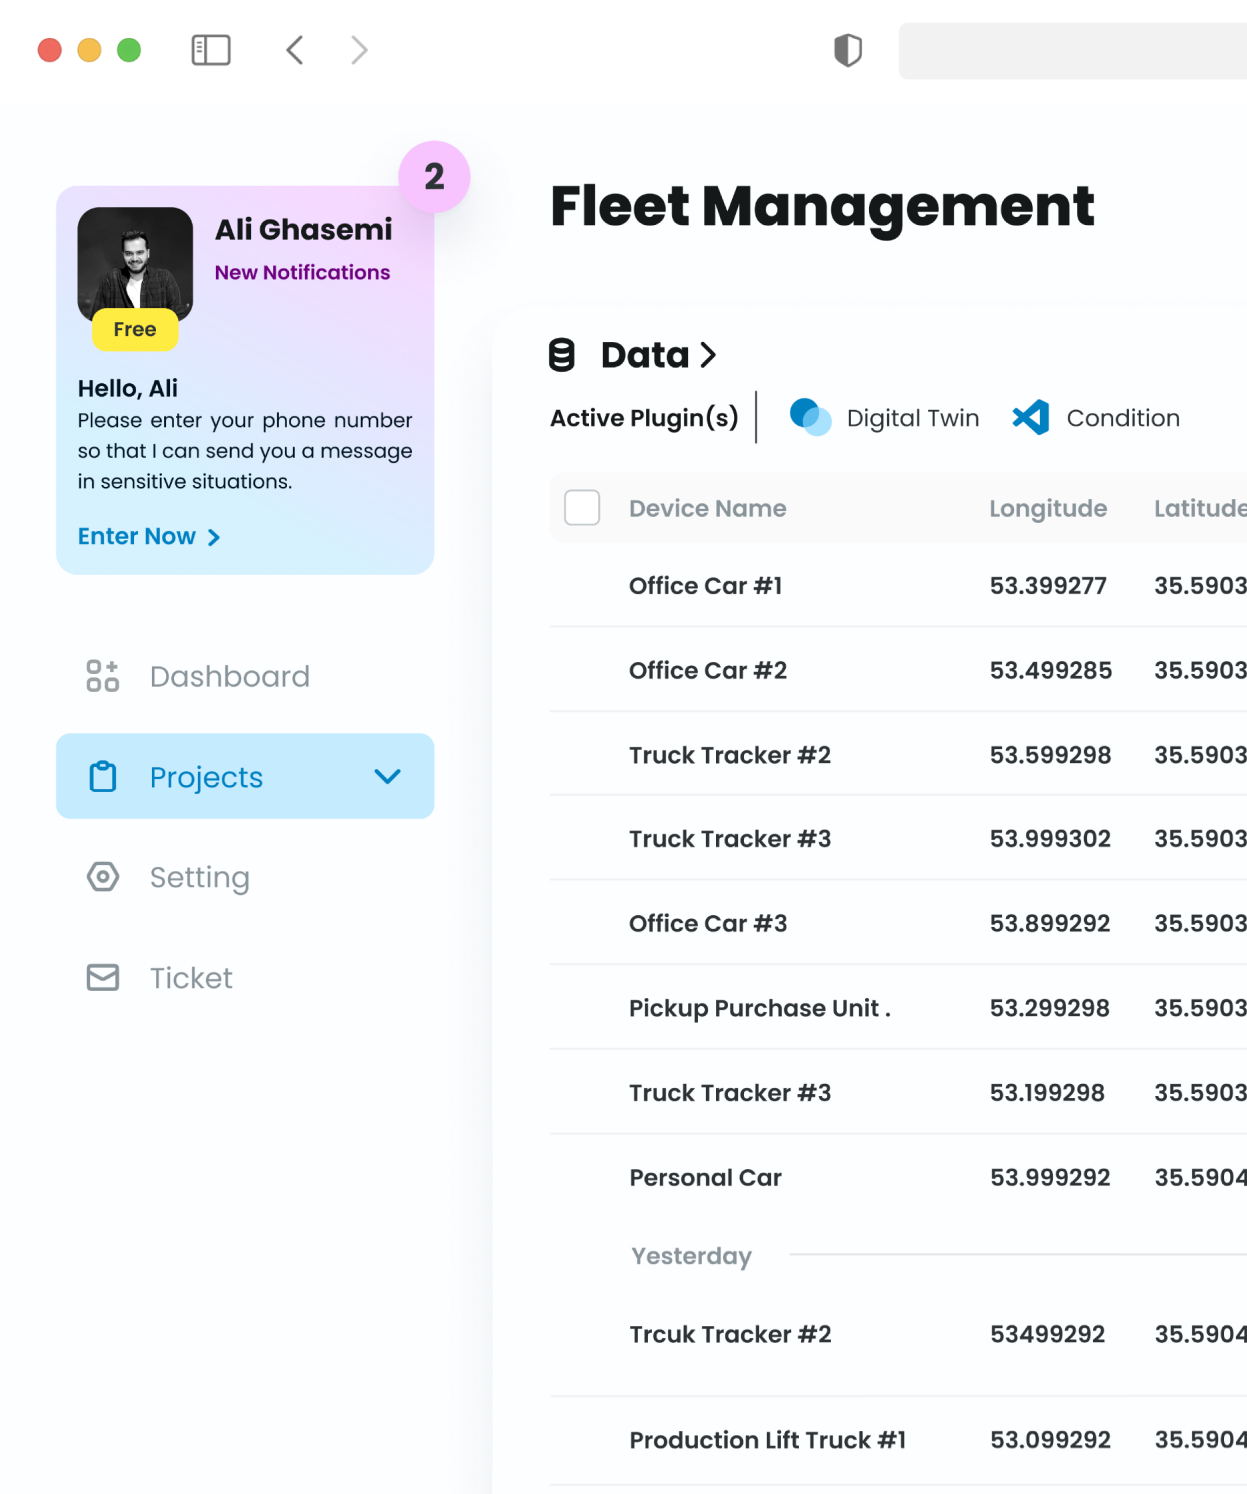Image resolution: width=1247 pixels, height=1494 pixels.
Task: Click the Data section title
Action: click(x=645, y=355)
